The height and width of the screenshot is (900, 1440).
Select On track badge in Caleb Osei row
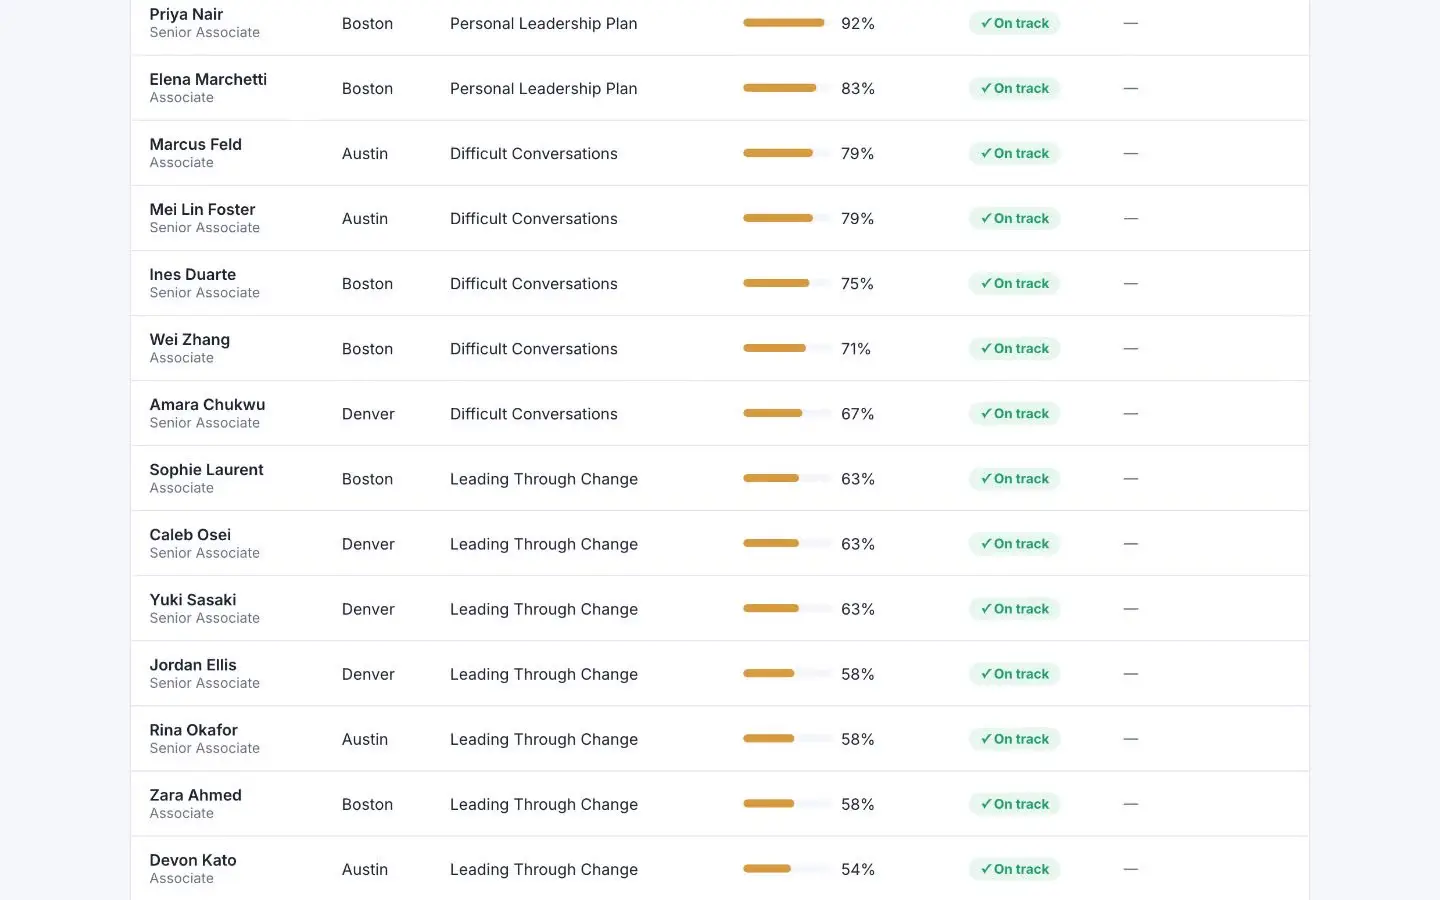pyautogui.click(x=1014, y=543)
